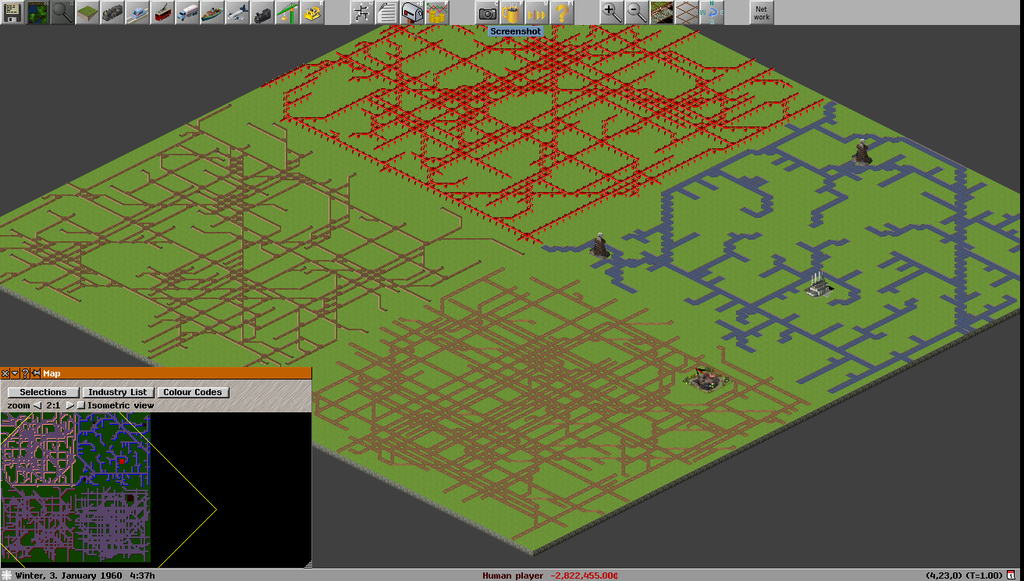1024x581 pixels.
Task: Show the Colour Codes legend in Map window
Action: 193,392
